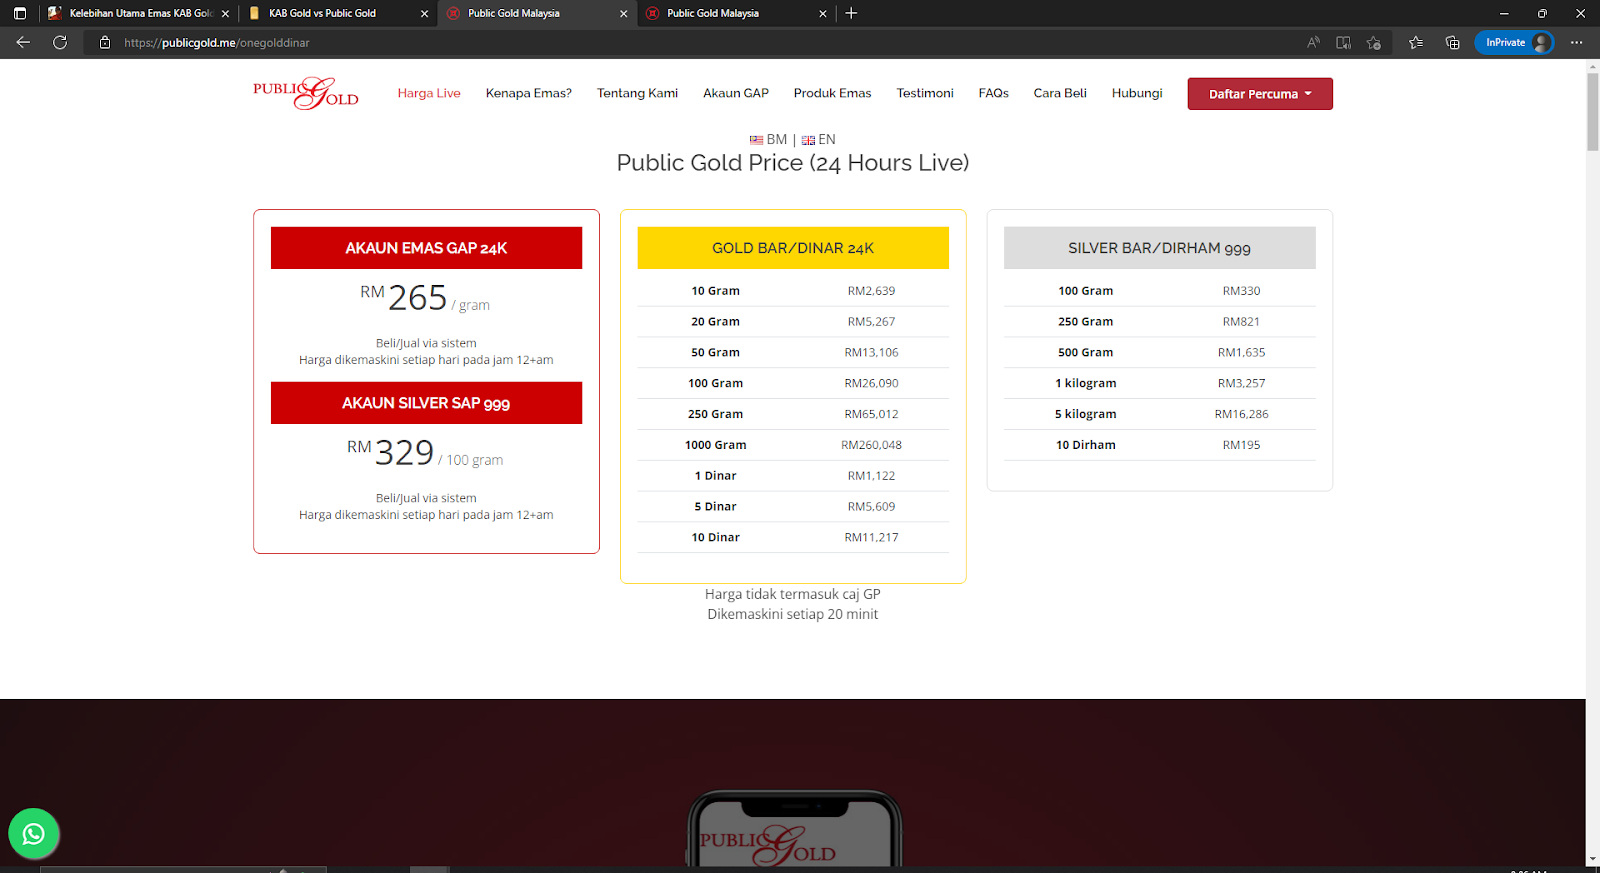Viewport: 1600px width, 873px height.
Task: Click the AKAUN EMAS GAP 24K header
Action: point(426,248)
